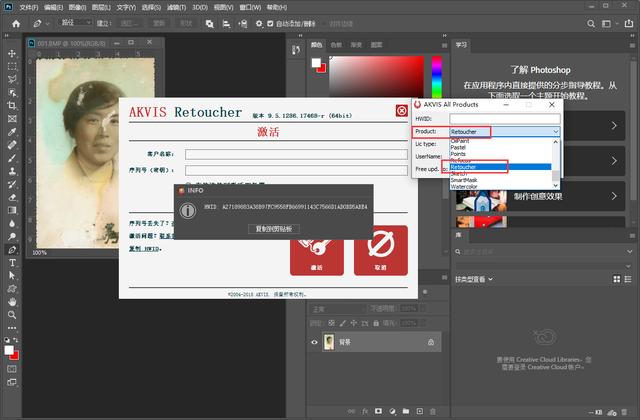Choose Watercolor in the product list
Image resolution: width=640 pixels, height=420 pixels.
(x=500, y=187)
